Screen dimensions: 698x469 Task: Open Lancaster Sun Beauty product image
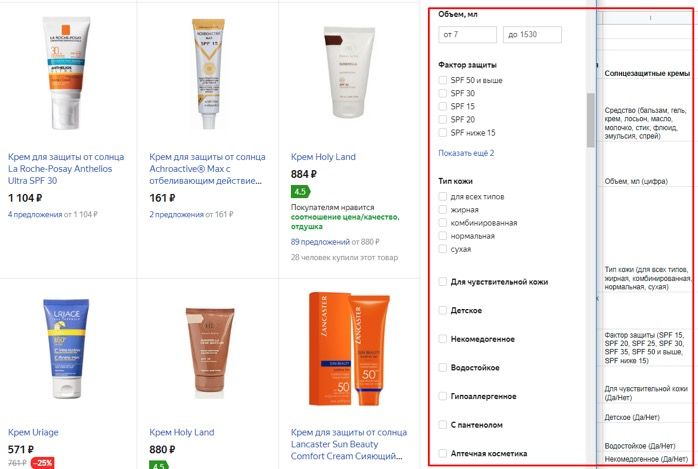coord(349,349)
